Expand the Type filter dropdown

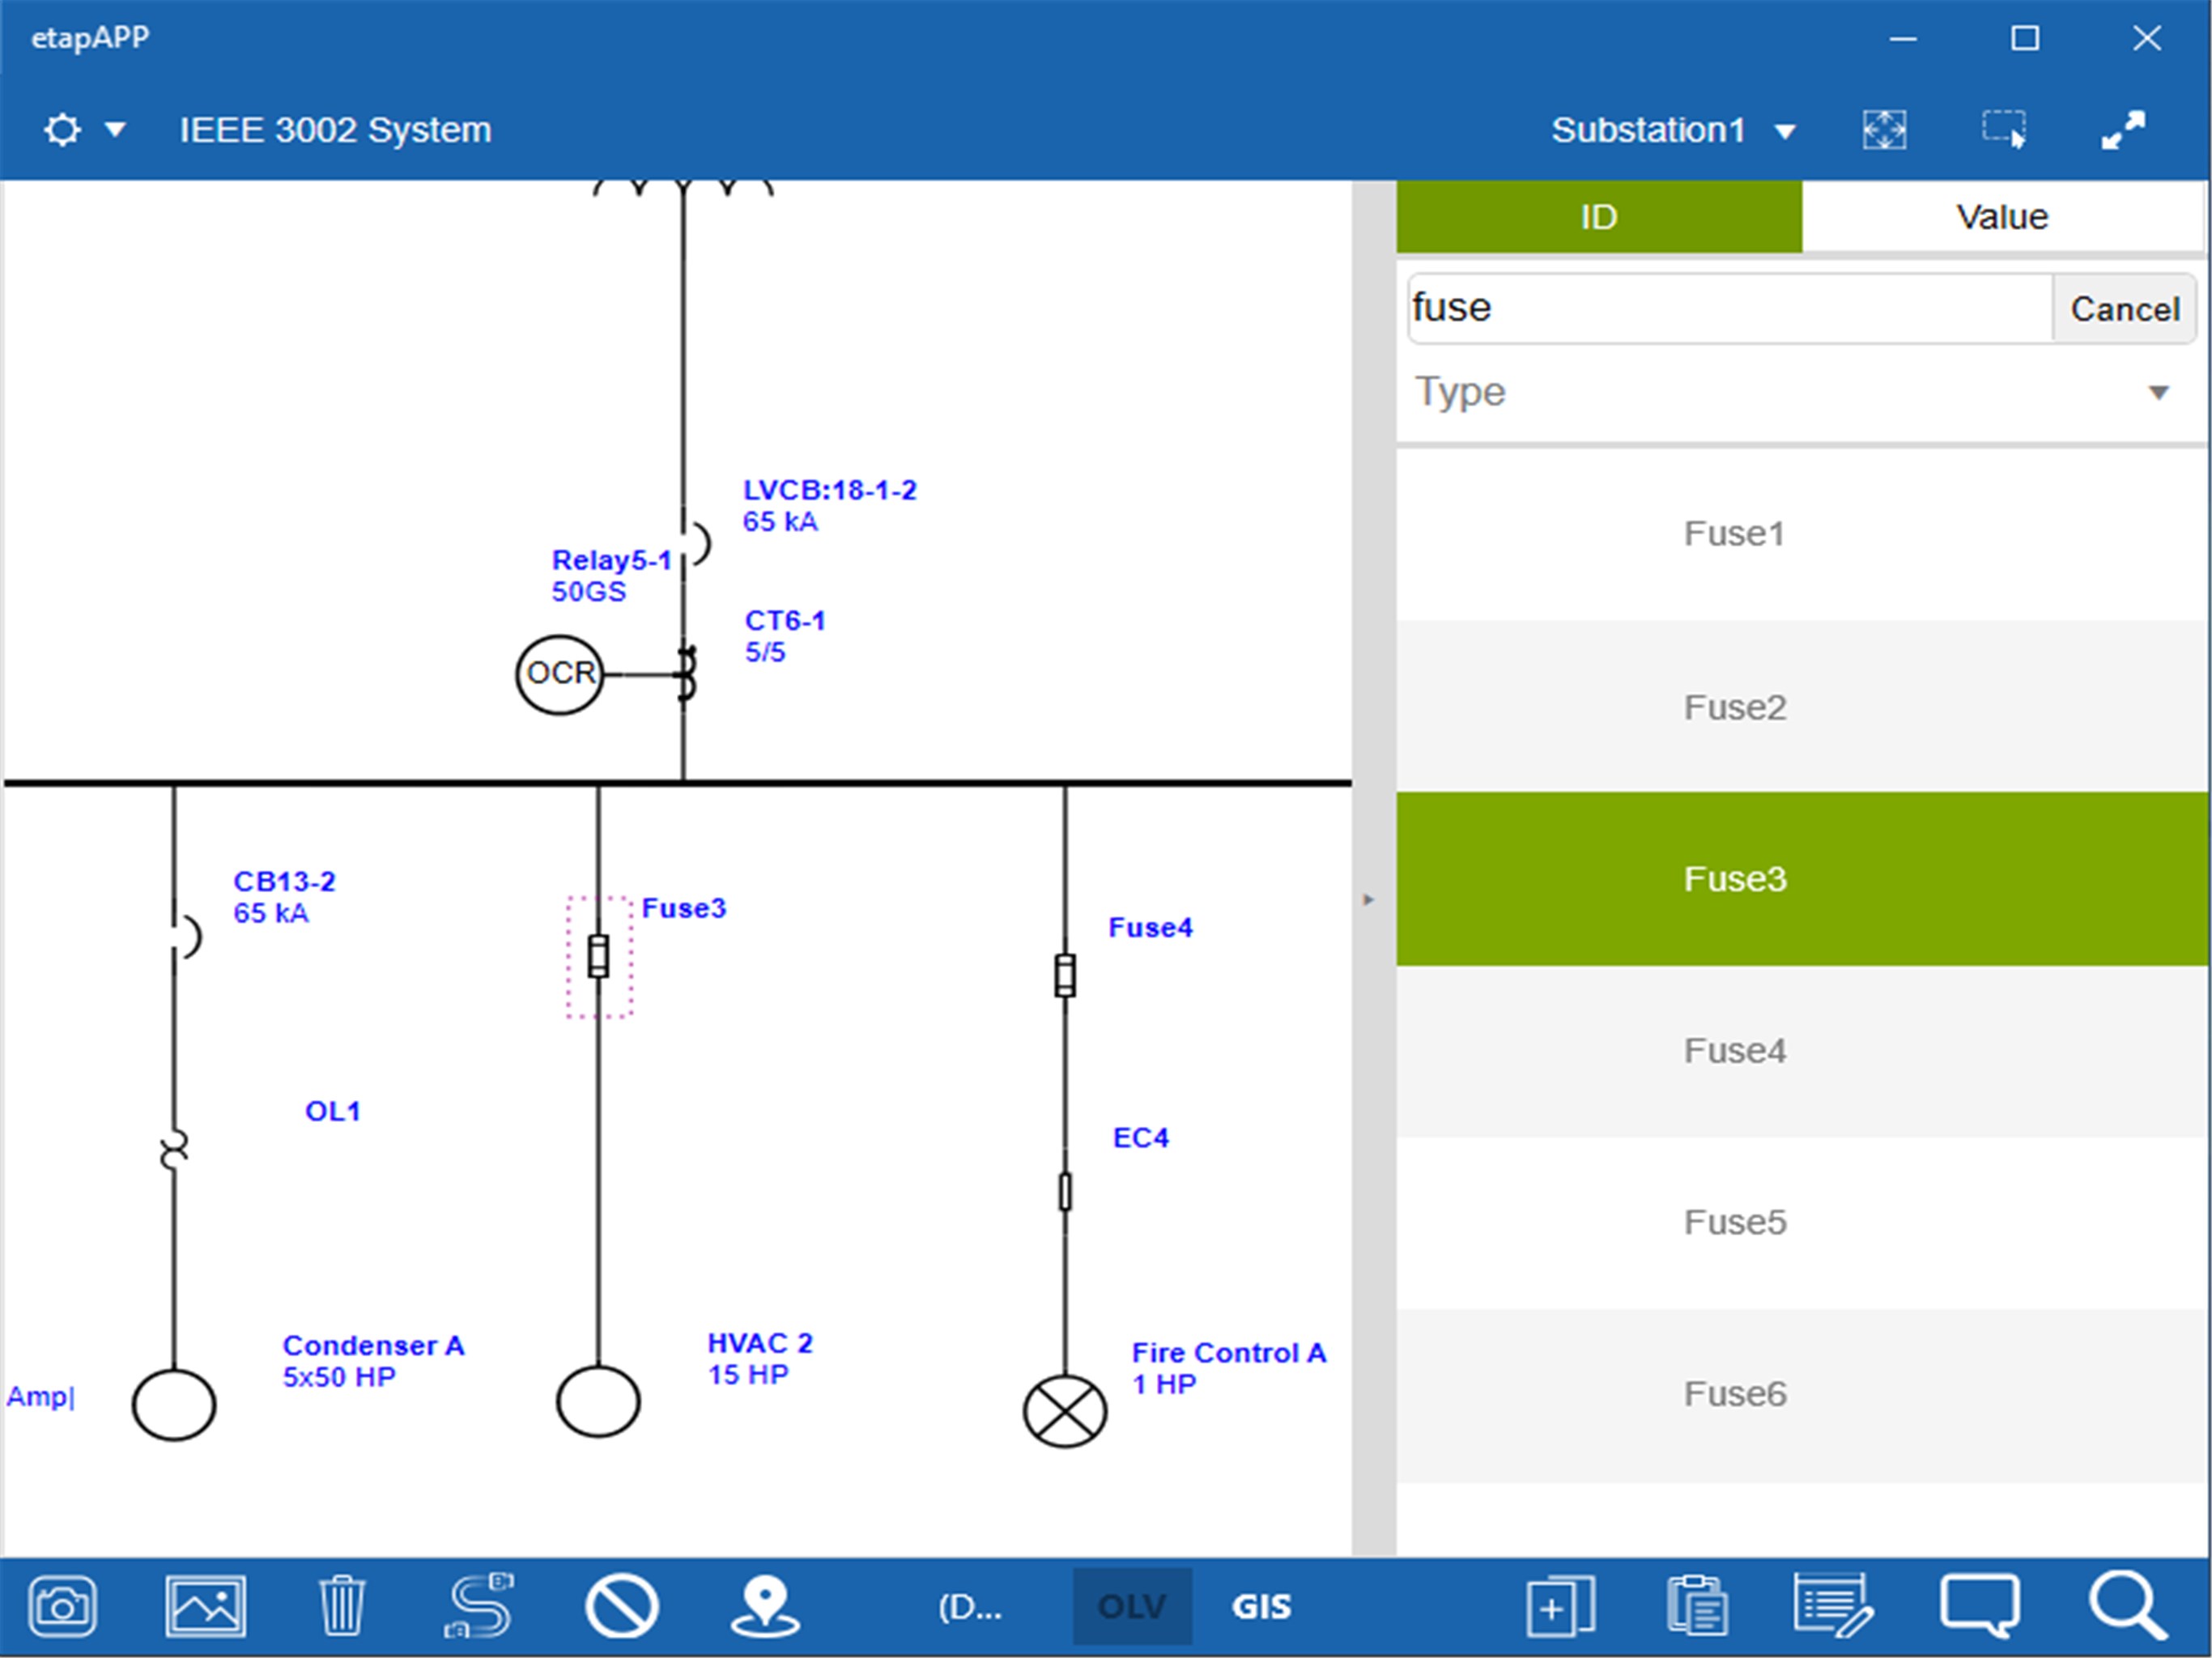click(2158, 392)
